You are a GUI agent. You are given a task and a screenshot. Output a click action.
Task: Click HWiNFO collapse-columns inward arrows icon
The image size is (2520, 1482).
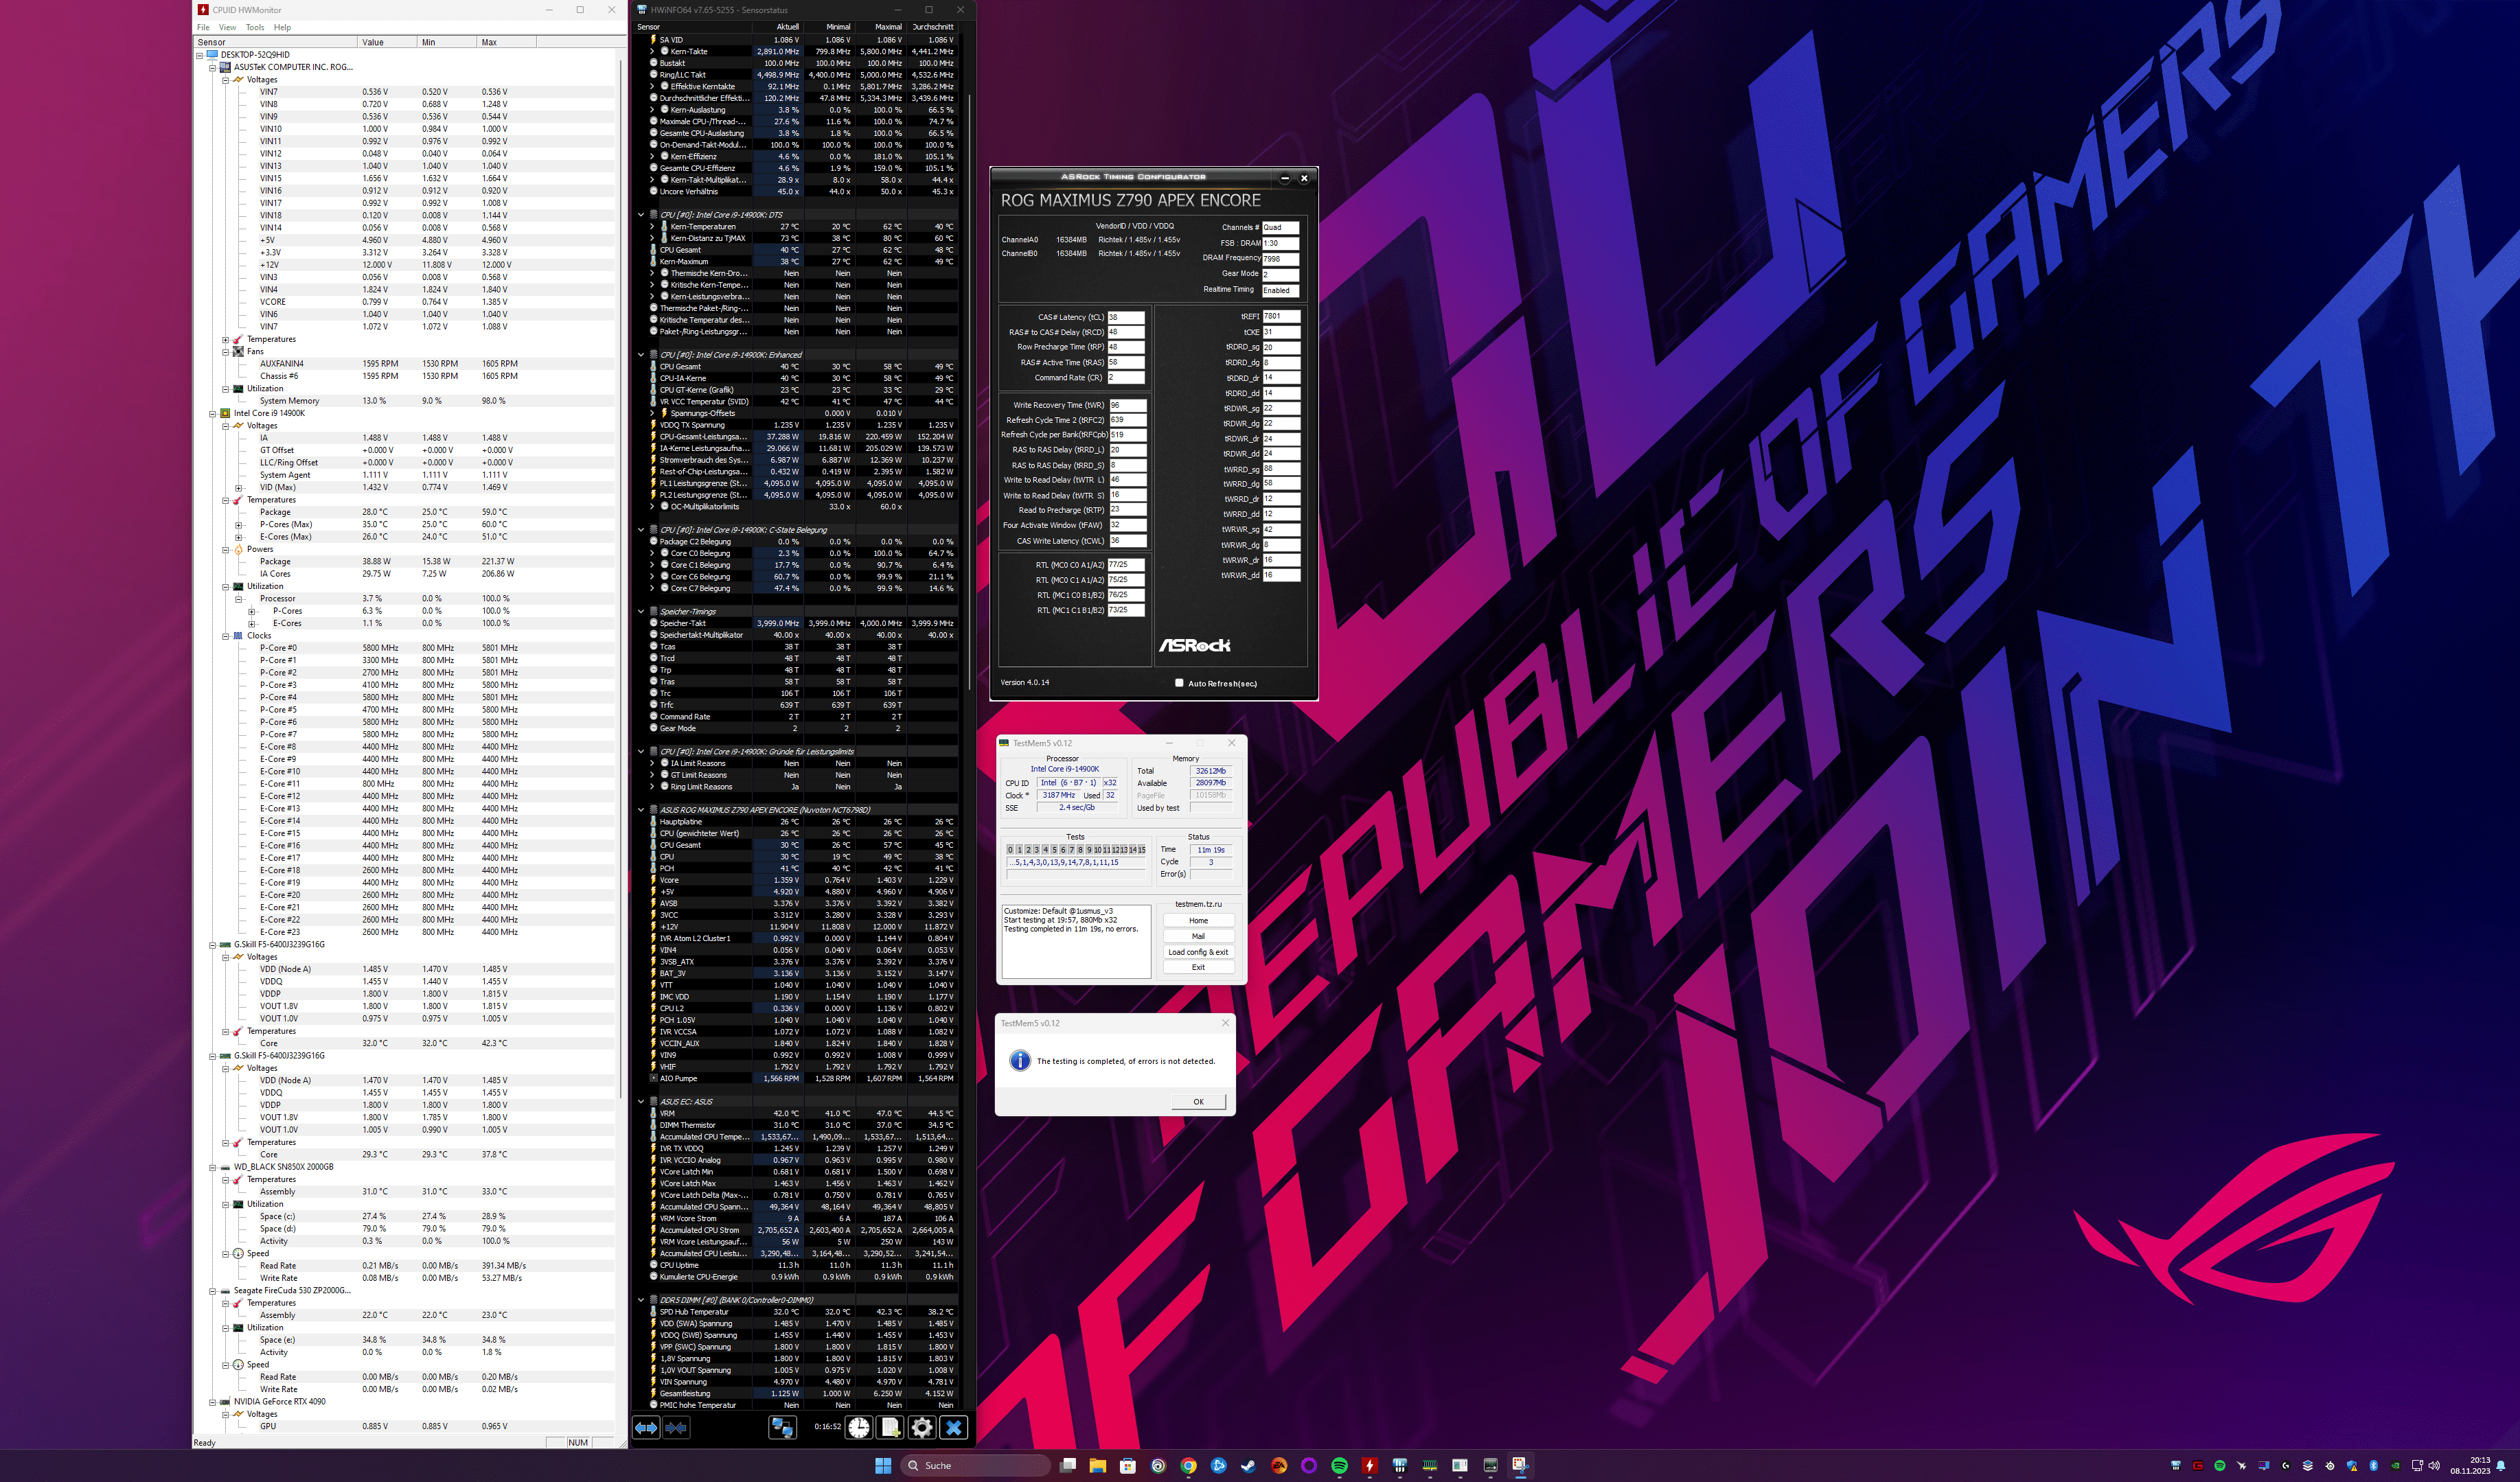pyautogui.click(x=676, y=1427)
